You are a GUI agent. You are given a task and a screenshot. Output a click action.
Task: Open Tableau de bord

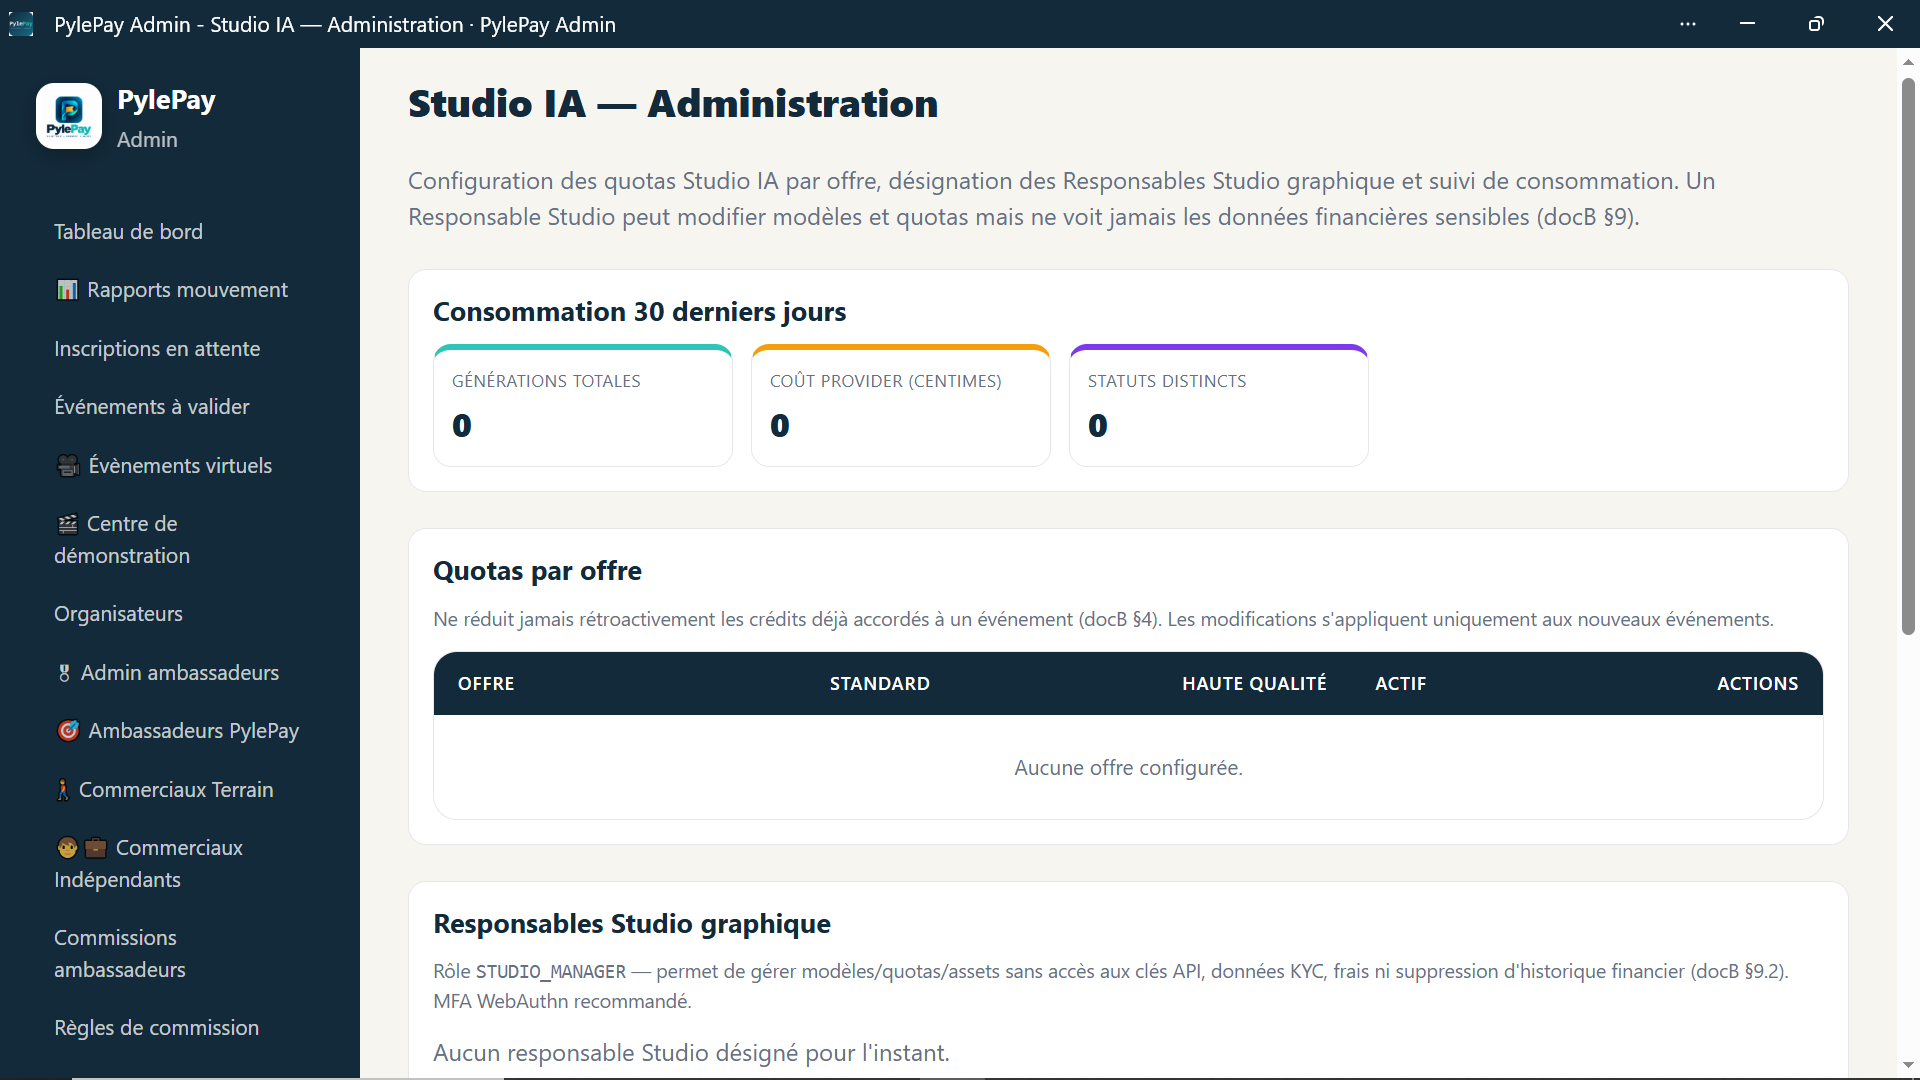tap(128, 232)
